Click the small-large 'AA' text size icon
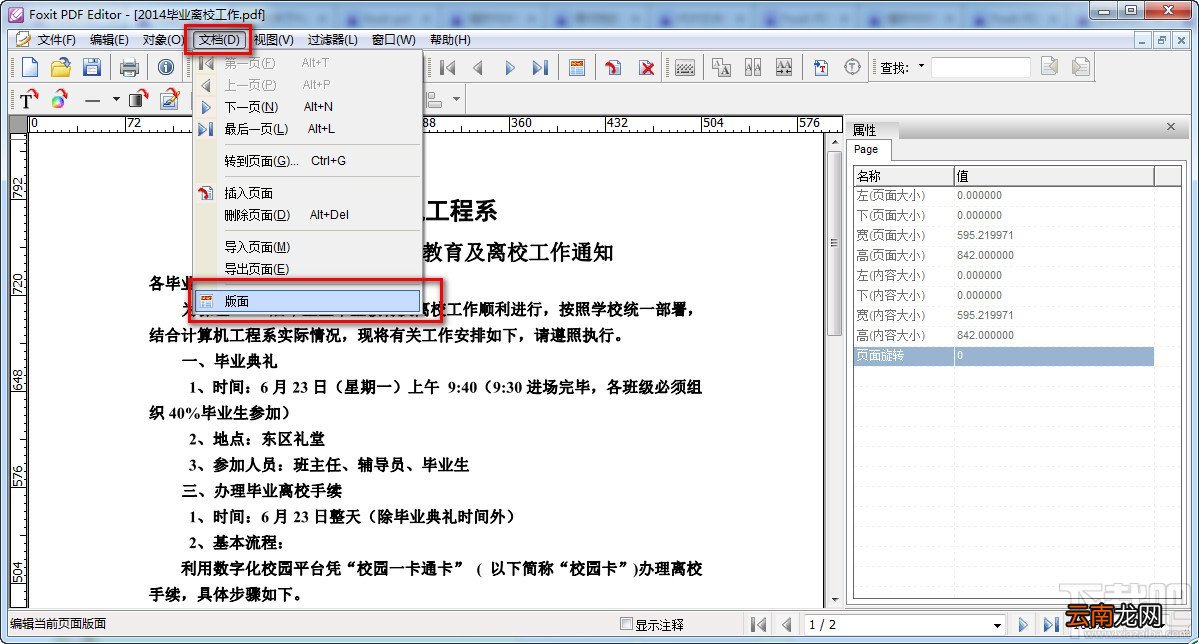 coord(721,68)
